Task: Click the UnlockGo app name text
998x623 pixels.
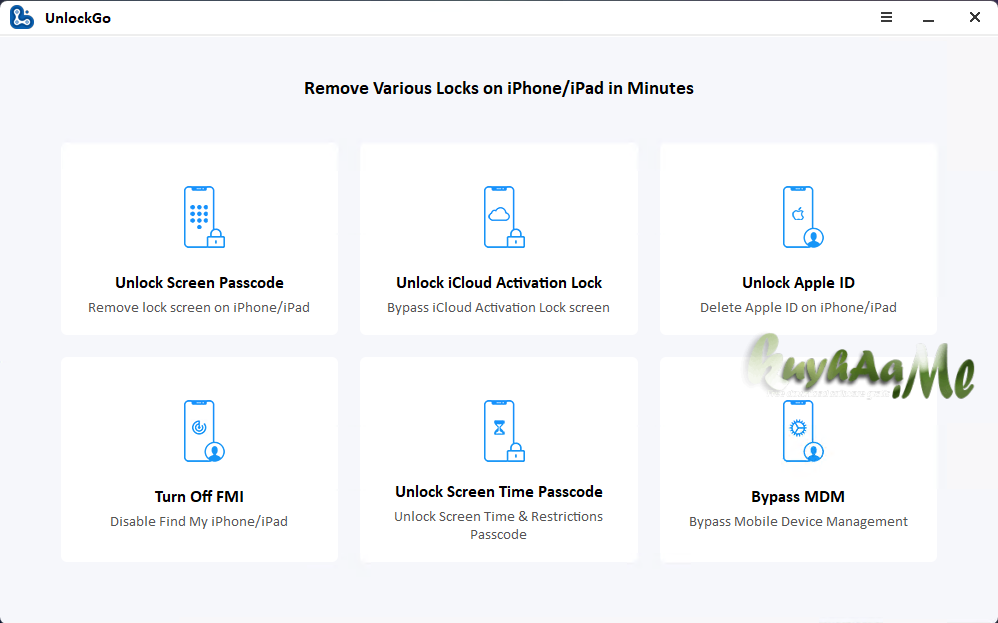Action: pyautogui.click(x=78, y=18)
